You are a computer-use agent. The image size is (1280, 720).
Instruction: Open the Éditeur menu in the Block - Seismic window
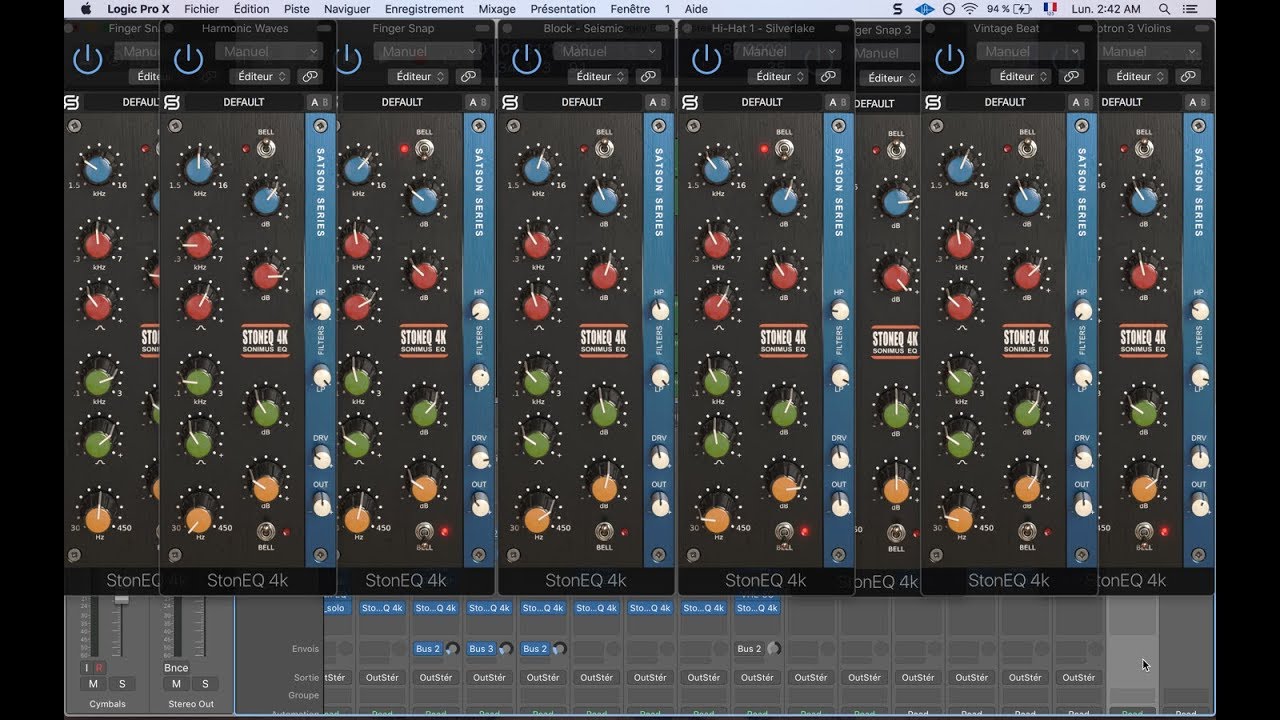pos(598,76)
